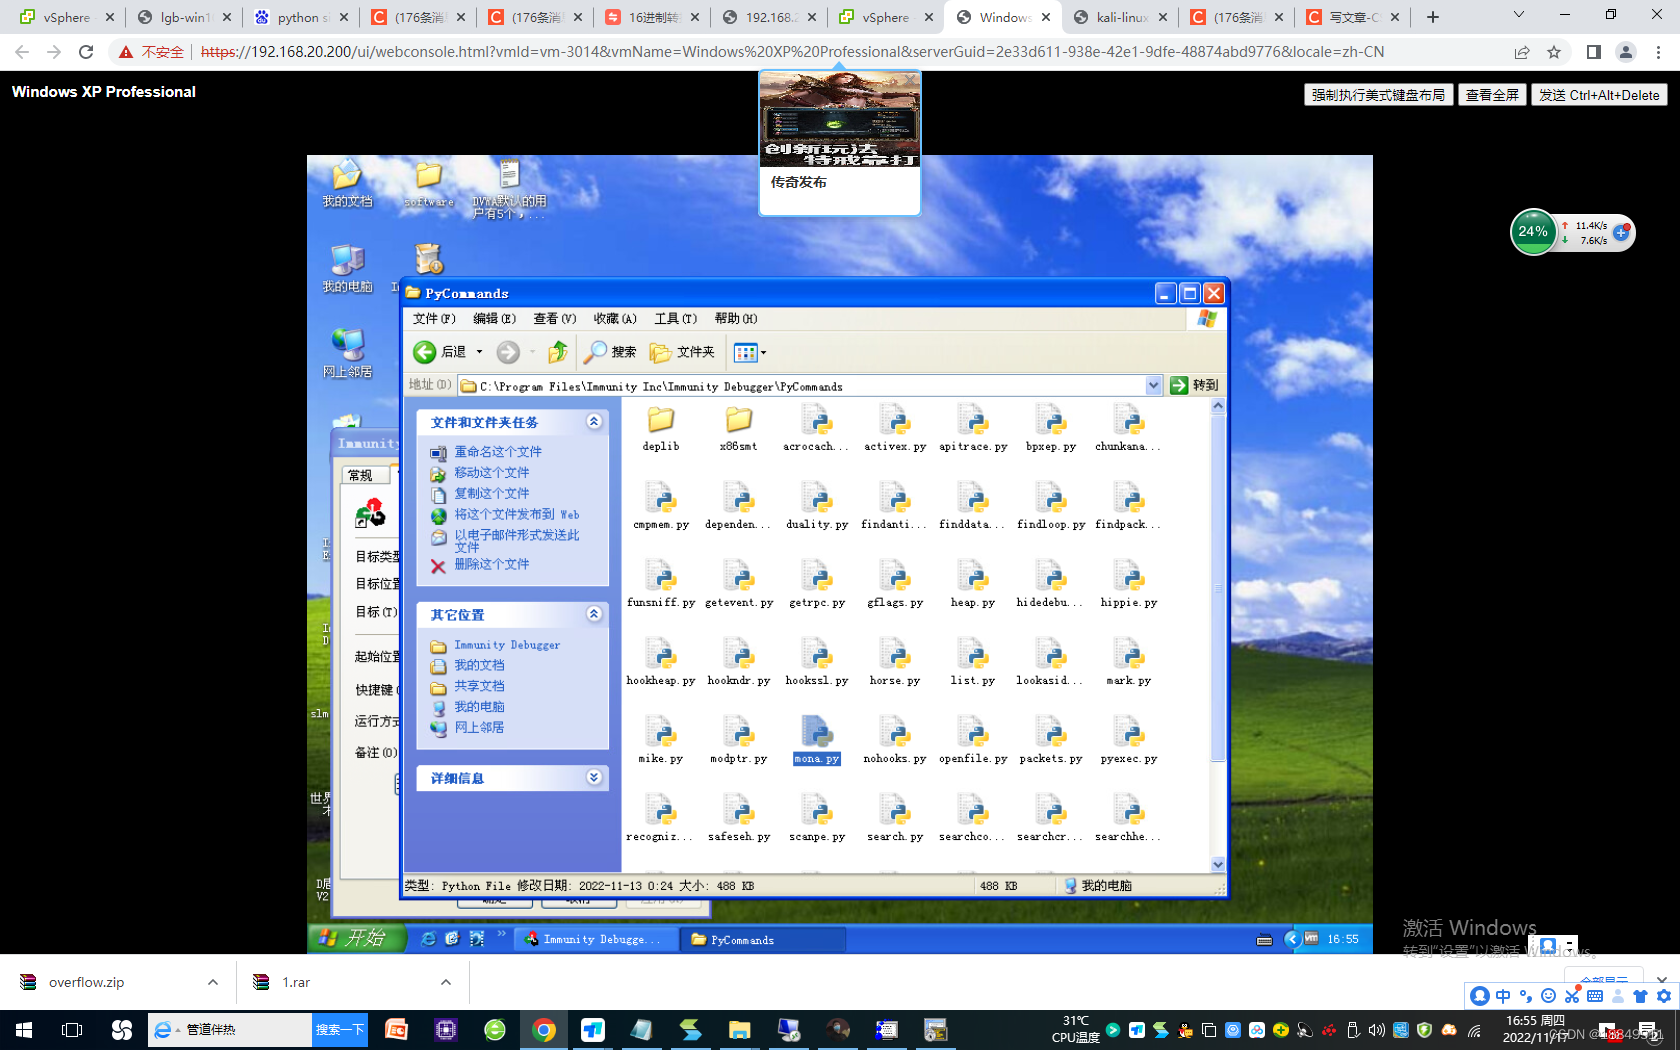Click 强制执行美式键盘布局 button

pos(1378,95)
